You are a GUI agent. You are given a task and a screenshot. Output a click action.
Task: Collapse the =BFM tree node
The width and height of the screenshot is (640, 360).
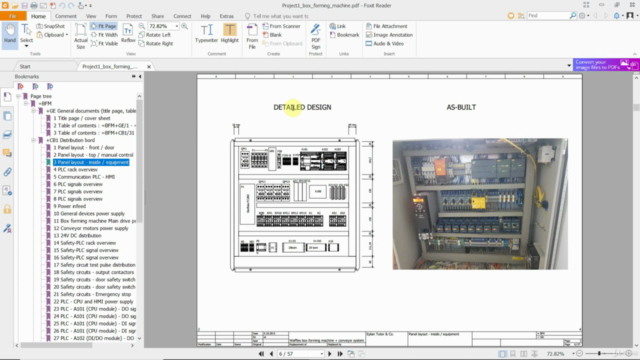(x=26, y=104)
